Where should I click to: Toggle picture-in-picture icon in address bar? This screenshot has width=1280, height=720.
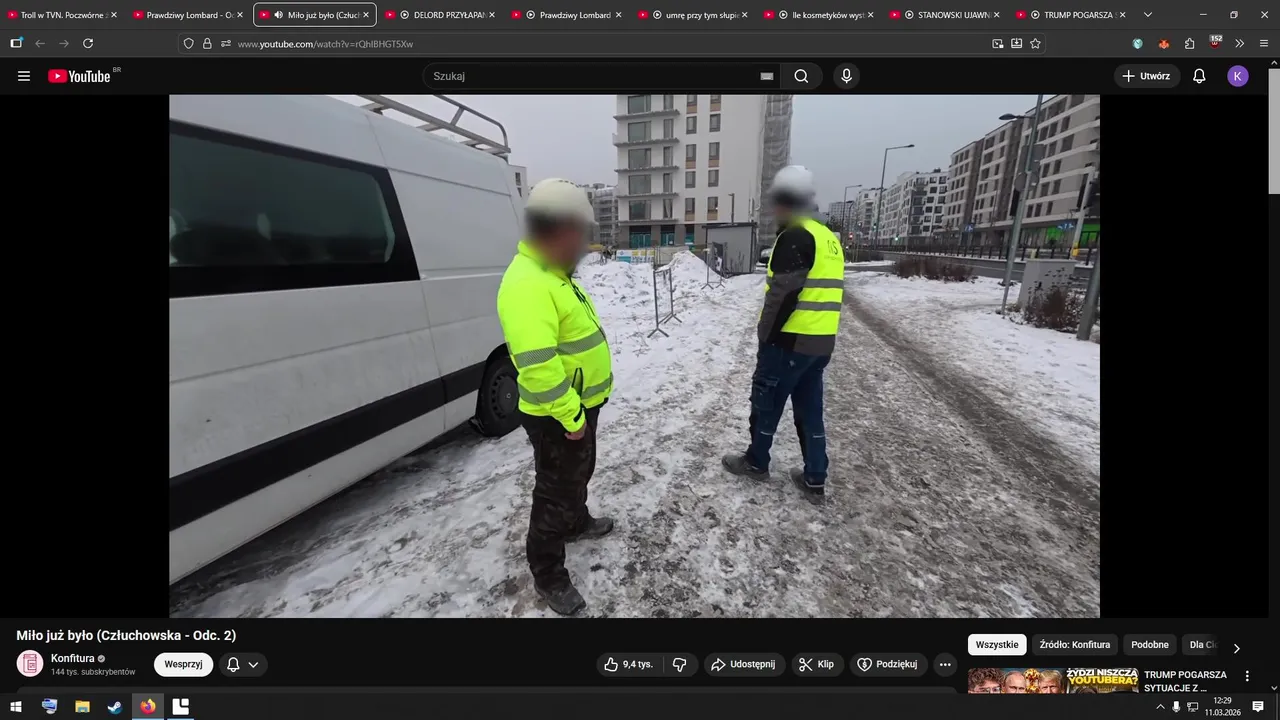click(997, 43)
